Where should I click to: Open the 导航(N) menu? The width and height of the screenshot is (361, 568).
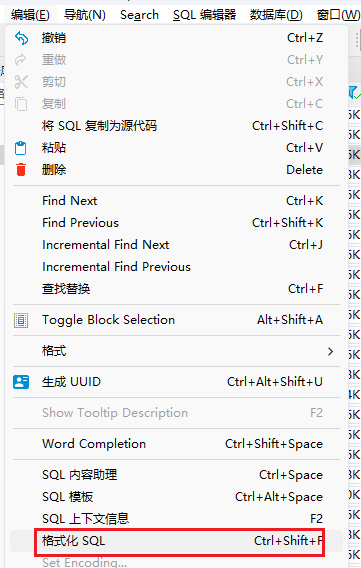click(85, 15)
